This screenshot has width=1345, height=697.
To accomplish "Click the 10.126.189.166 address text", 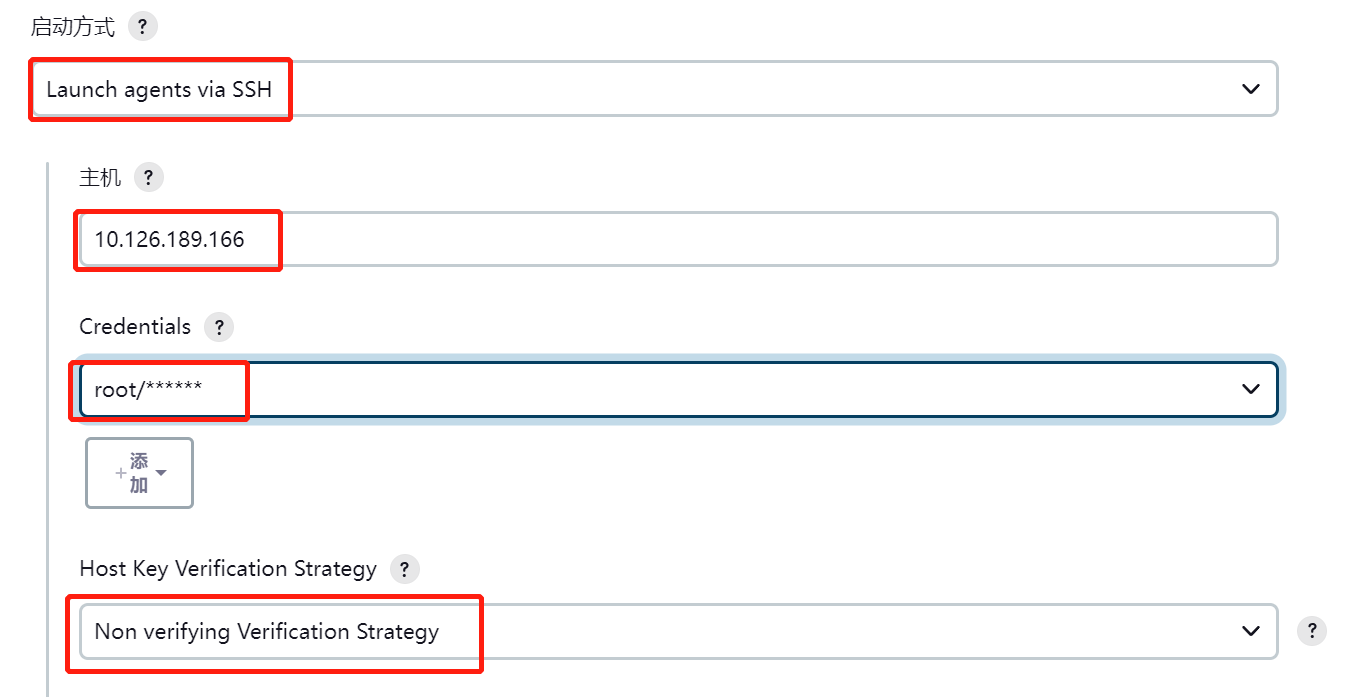I will pyautogui.click(x=169, y=239).
